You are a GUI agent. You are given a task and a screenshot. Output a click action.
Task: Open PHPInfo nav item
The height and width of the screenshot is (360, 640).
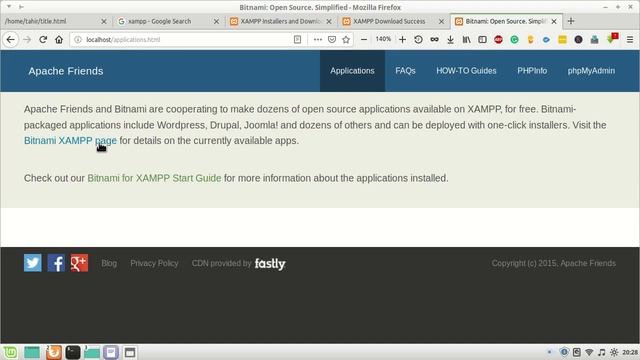click(x=532, y=71)
